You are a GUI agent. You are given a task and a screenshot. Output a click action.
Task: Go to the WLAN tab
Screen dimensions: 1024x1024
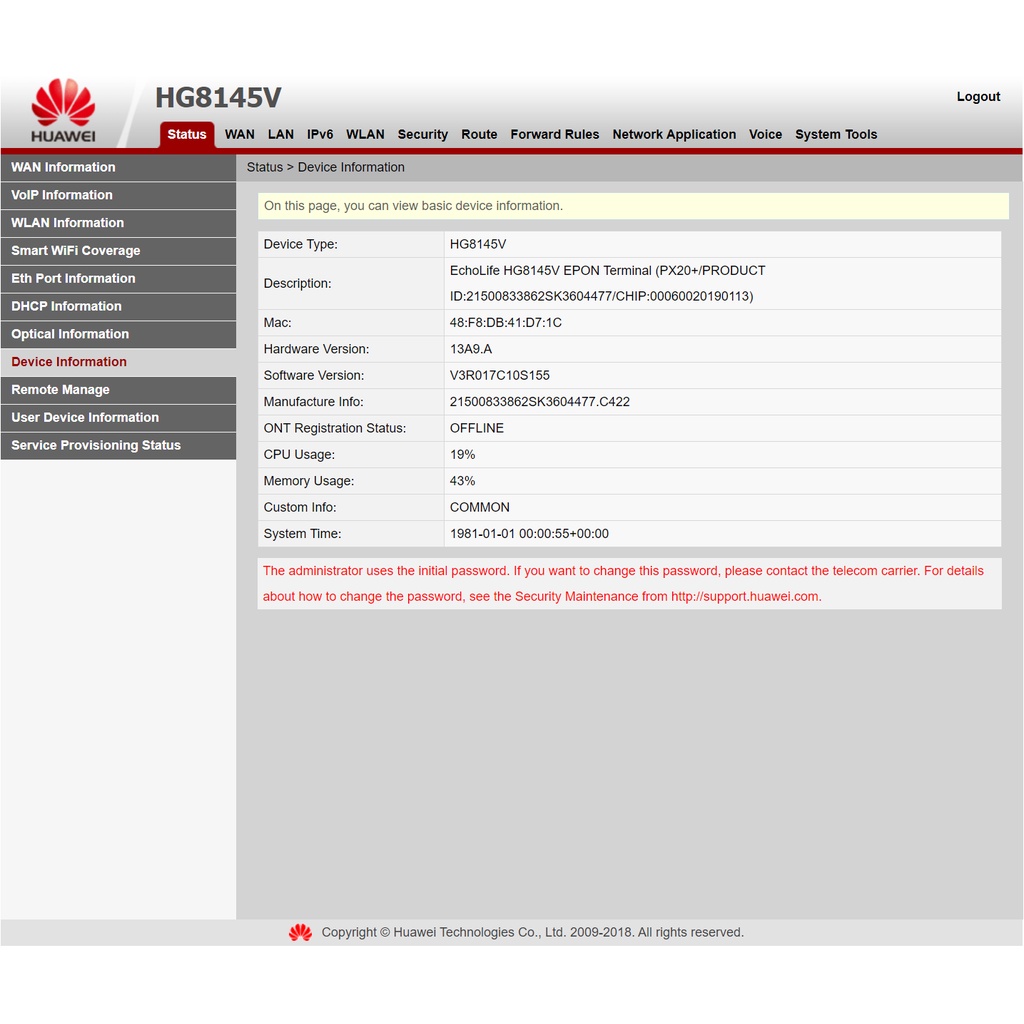coord(365,135)
